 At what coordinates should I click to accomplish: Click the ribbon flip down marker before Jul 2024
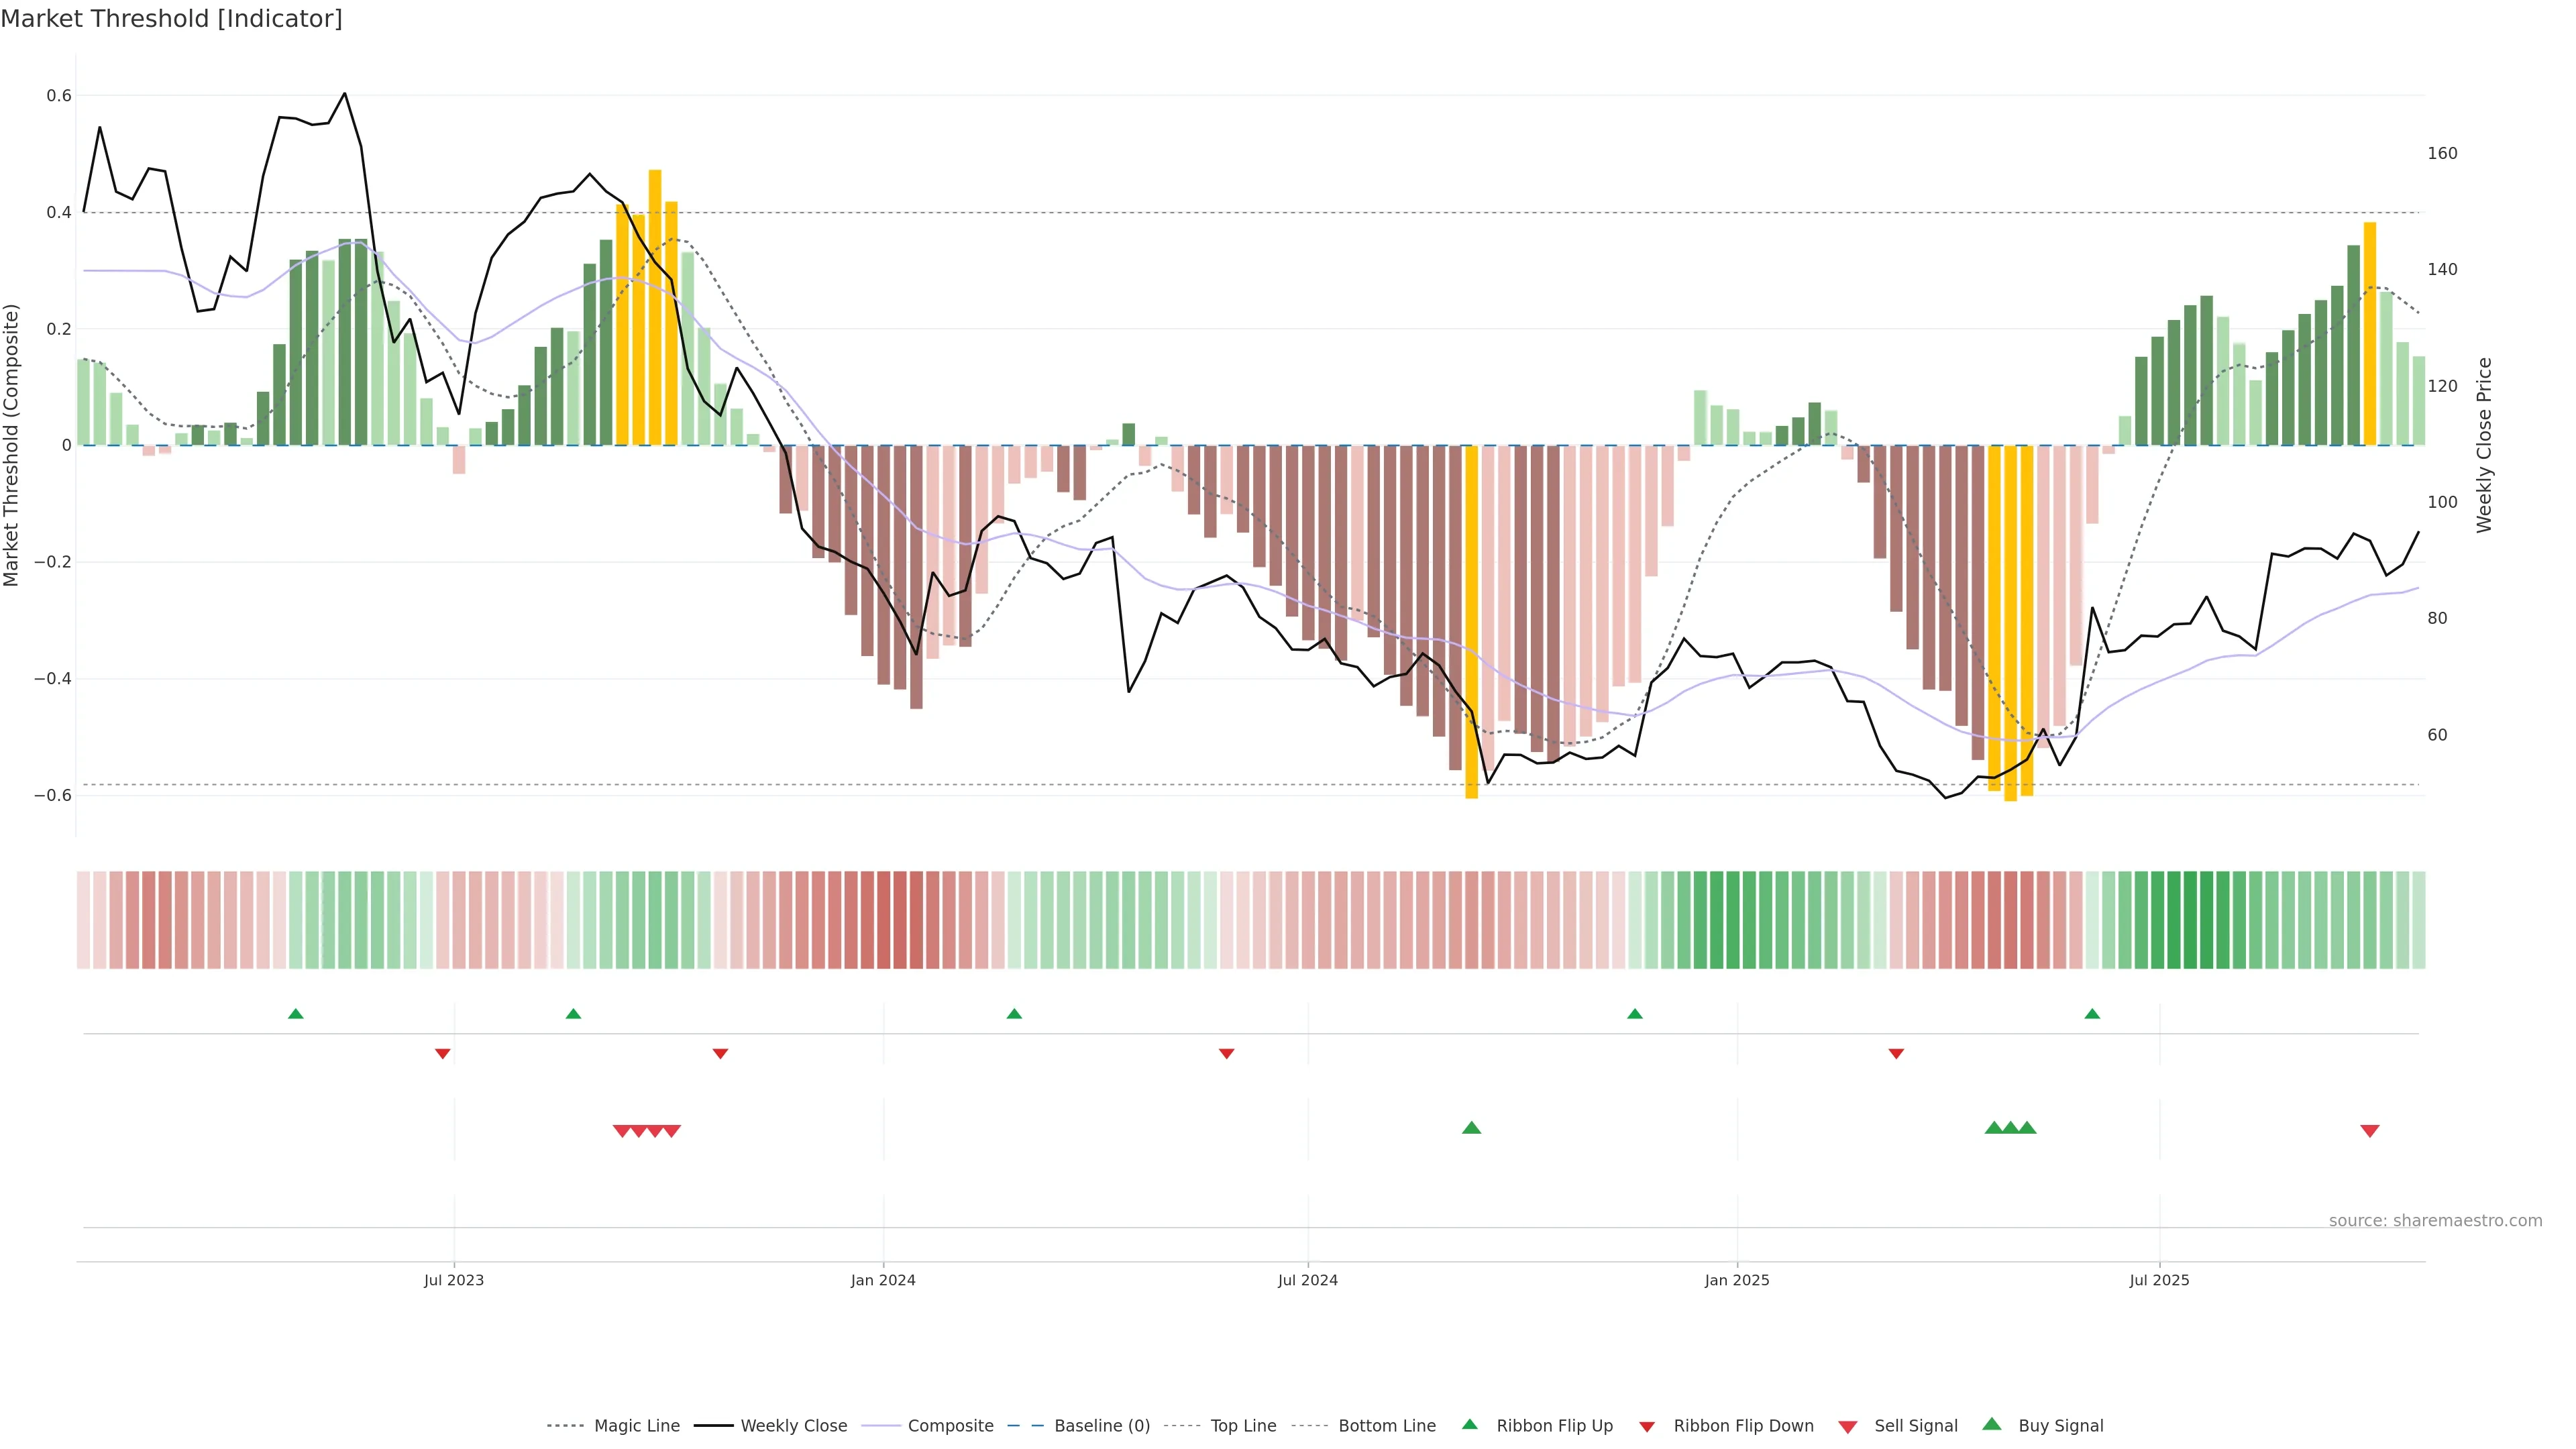pyautogui.click(x=1226, y=1054)
